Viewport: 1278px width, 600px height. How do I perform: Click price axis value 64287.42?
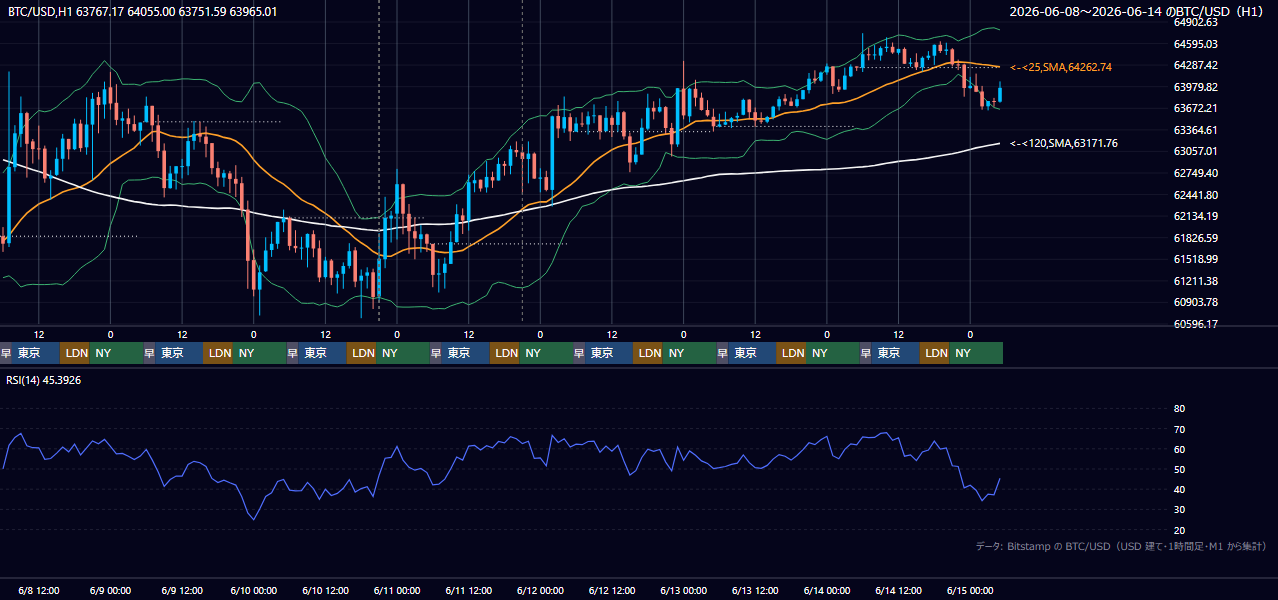(x=1195, y=65)
